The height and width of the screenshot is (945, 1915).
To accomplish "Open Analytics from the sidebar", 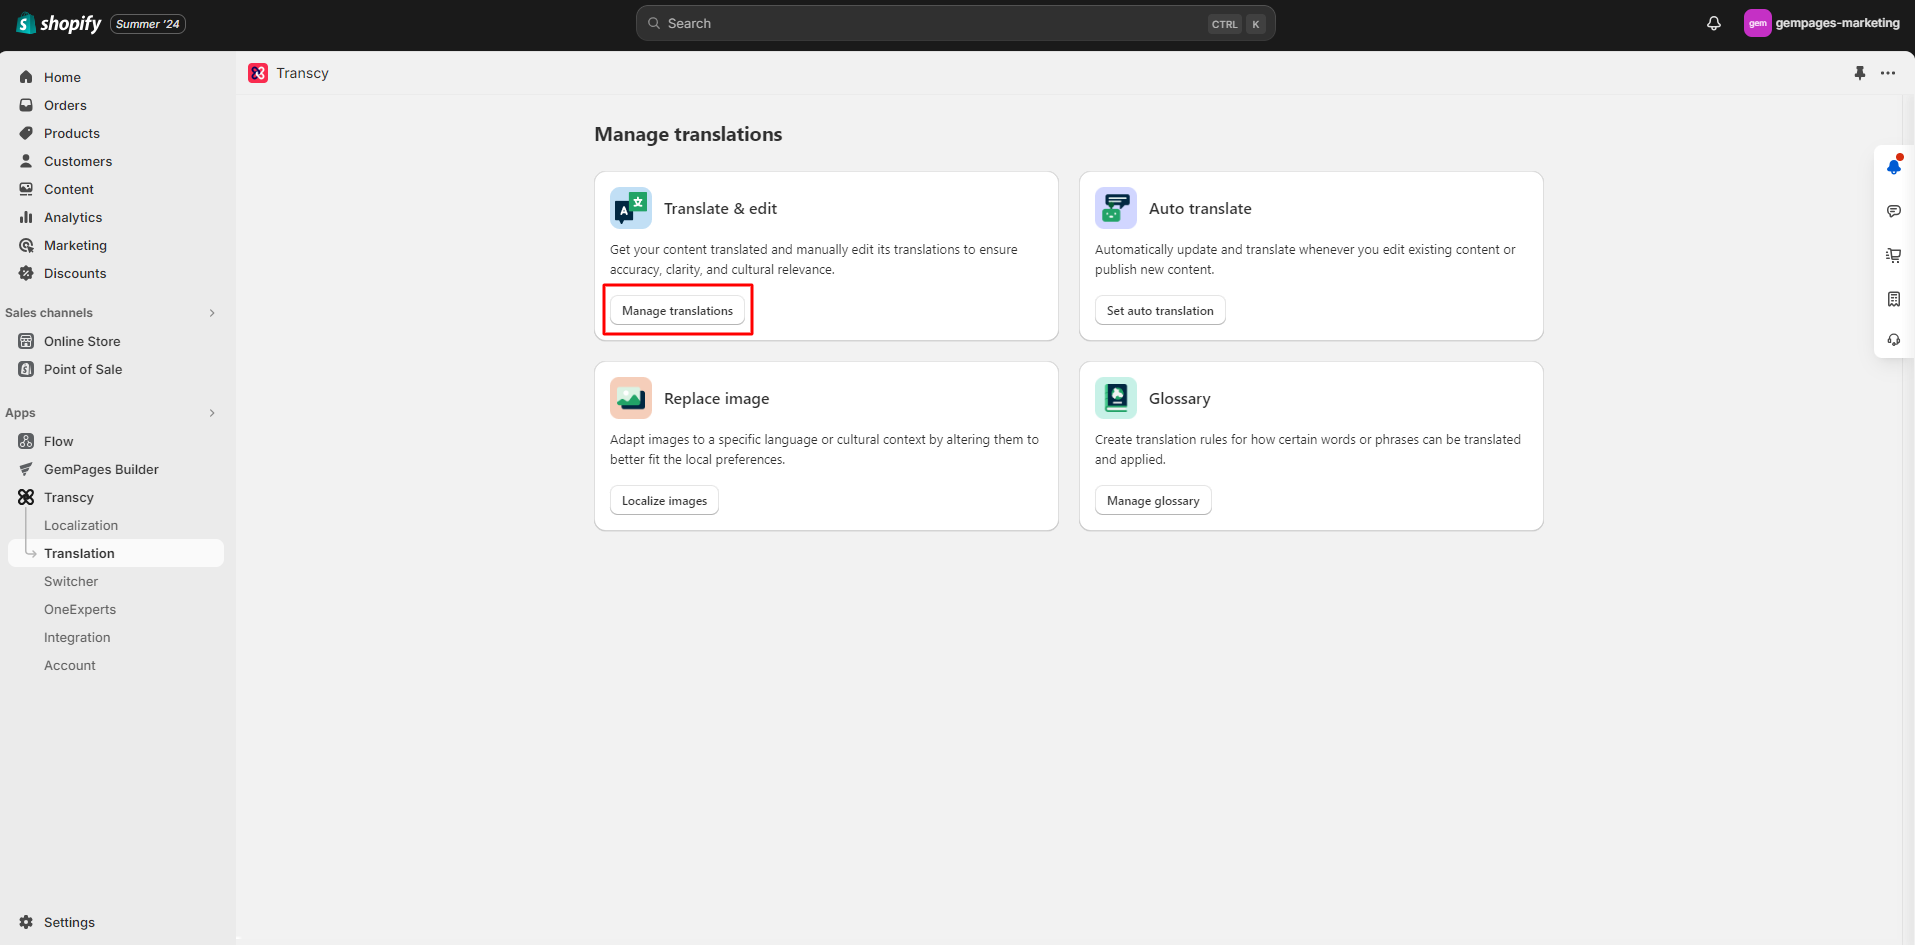I will 73,217.
